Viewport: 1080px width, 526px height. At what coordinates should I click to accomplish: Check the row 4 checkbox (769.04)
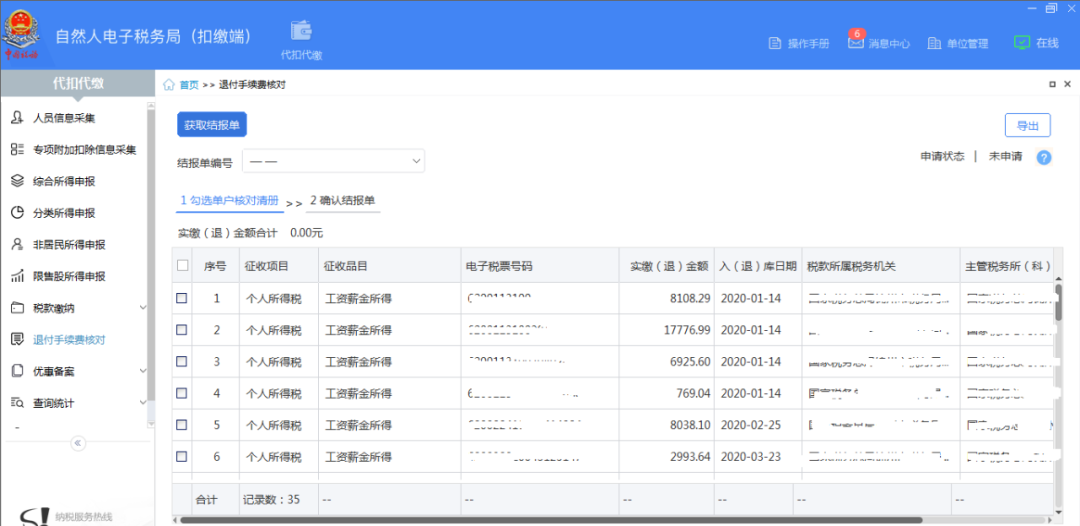[181, 393]
